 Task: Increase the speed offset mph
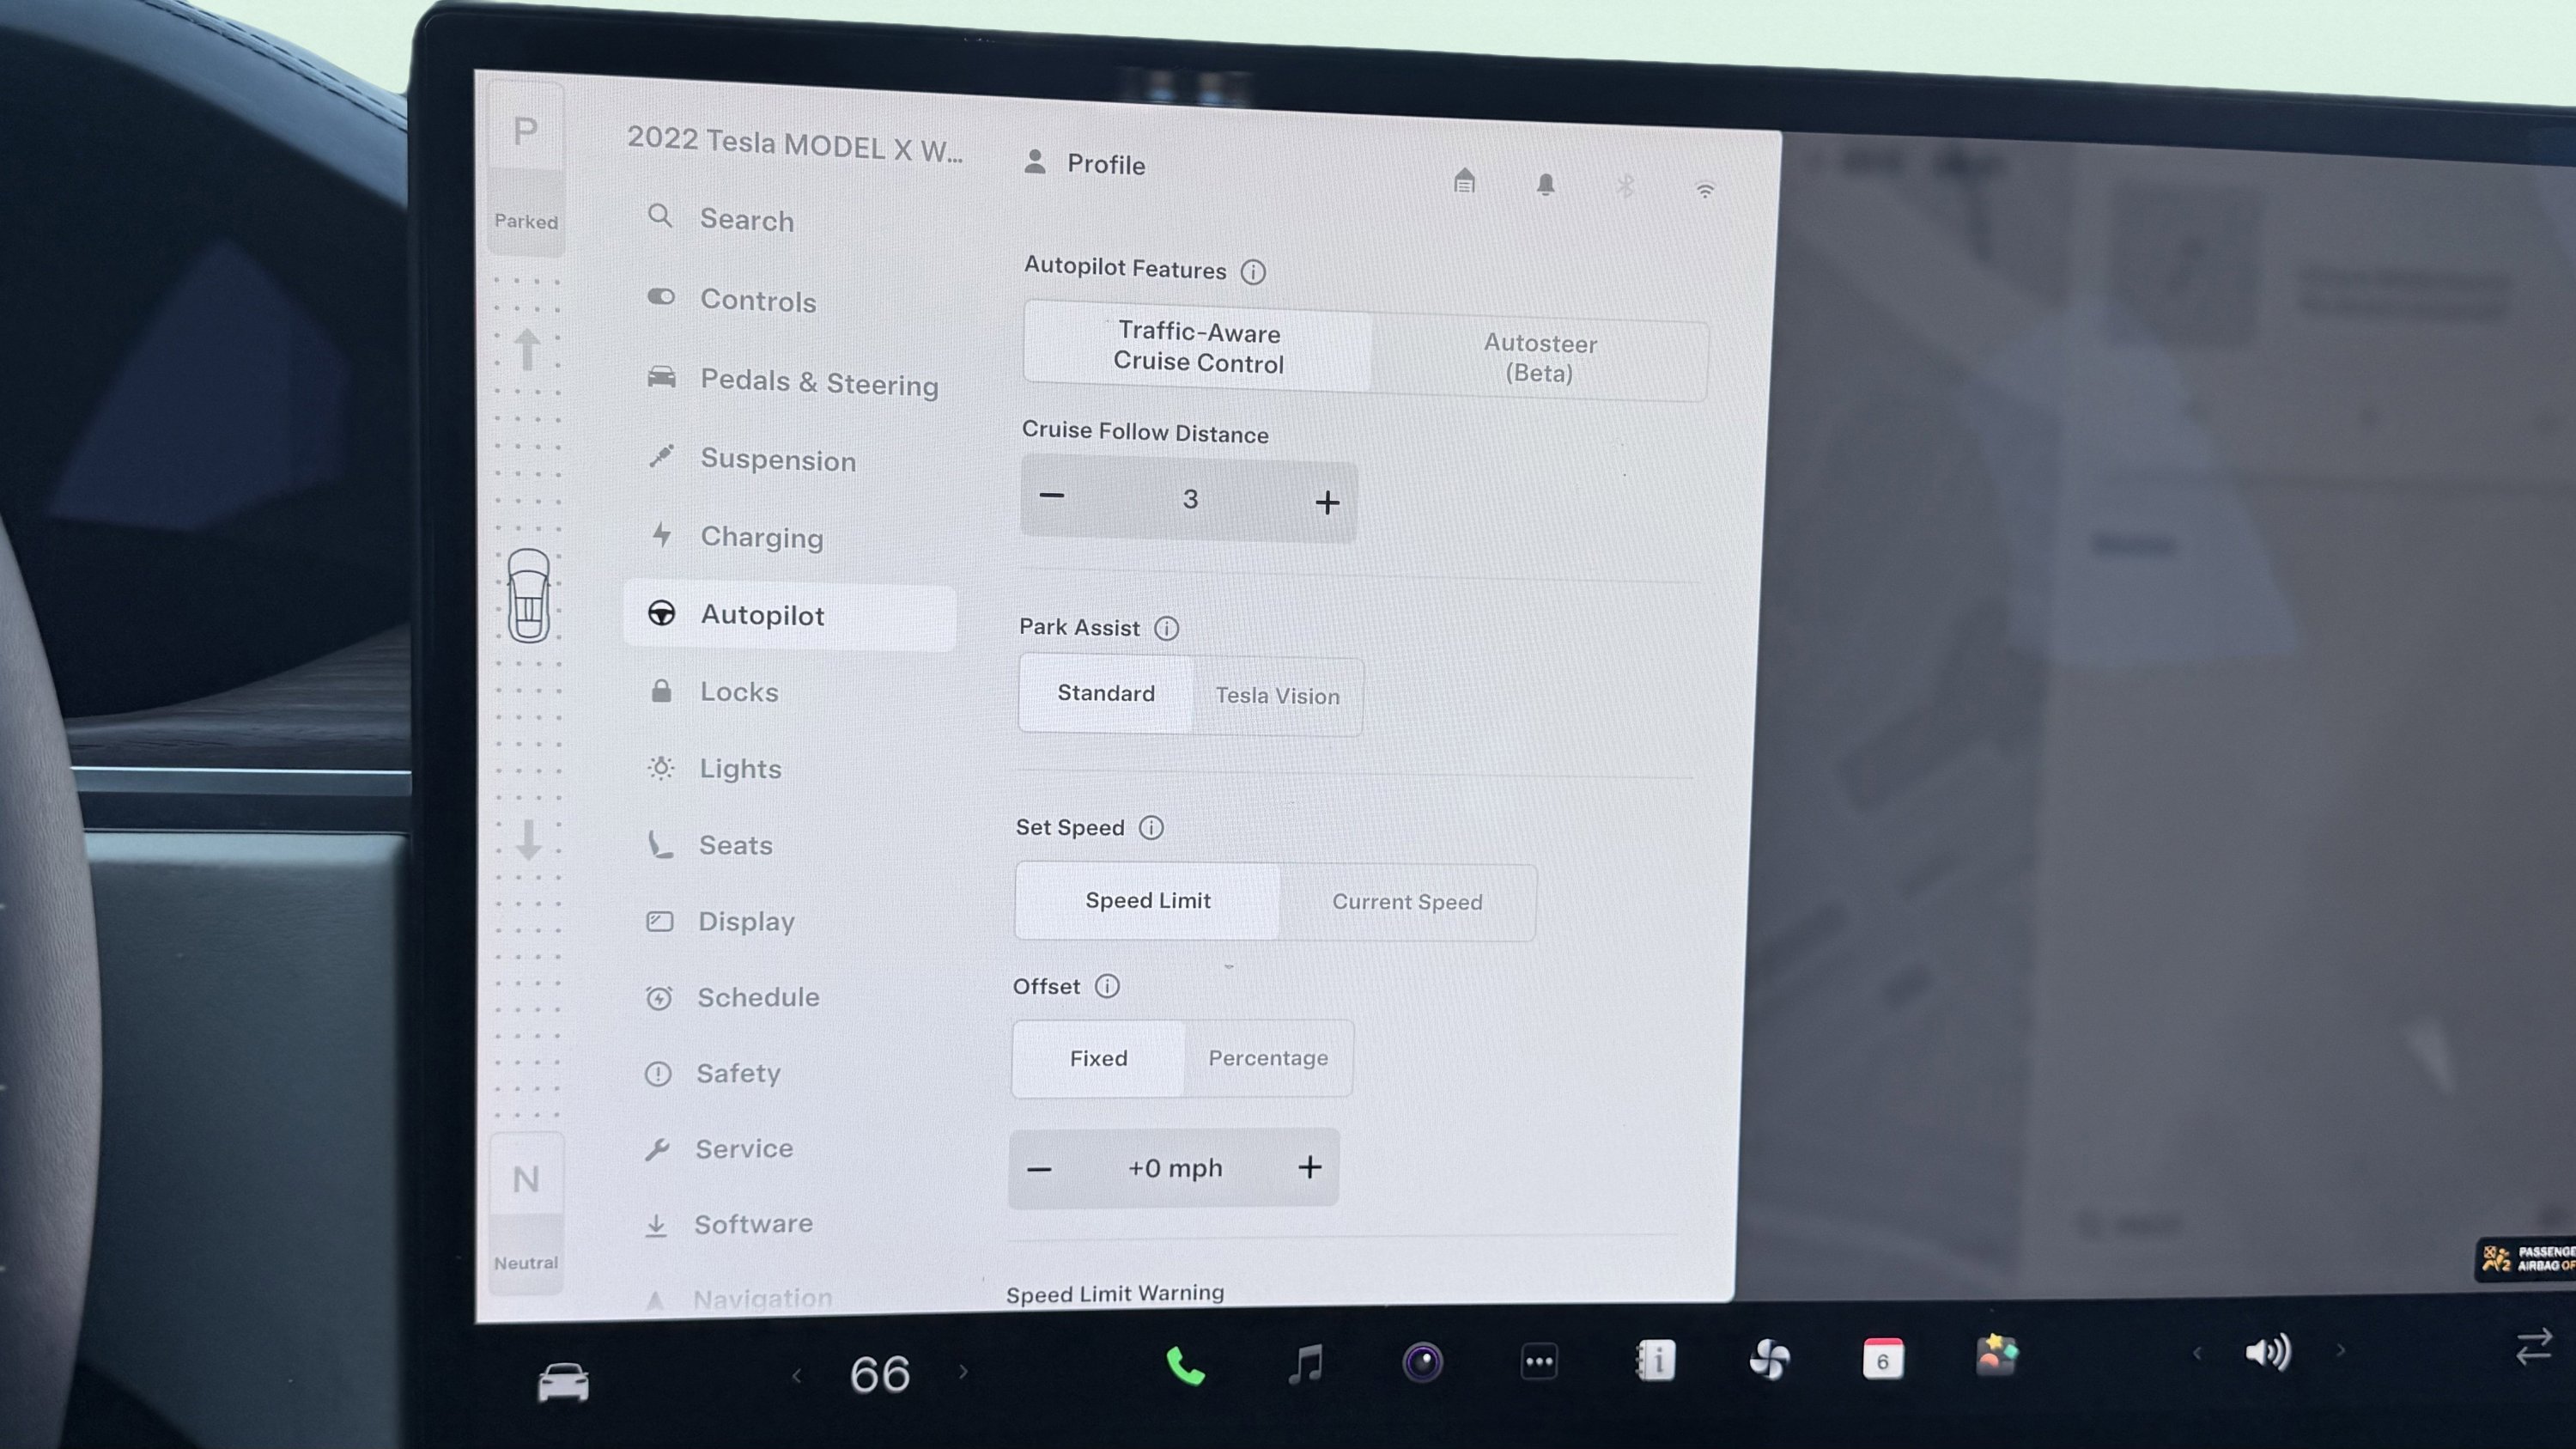pyautogui.click(x=1309, y=1167)
